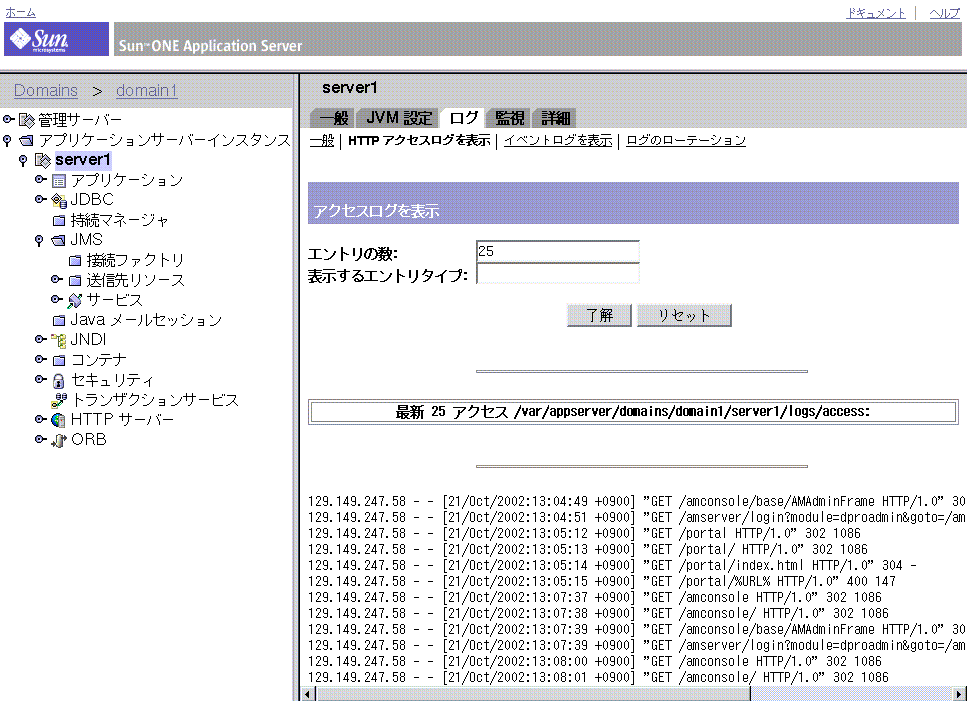Expand the サービス node
Image resolution: width=967 pixels, height=701 pixels.
[x=56, y=299]
